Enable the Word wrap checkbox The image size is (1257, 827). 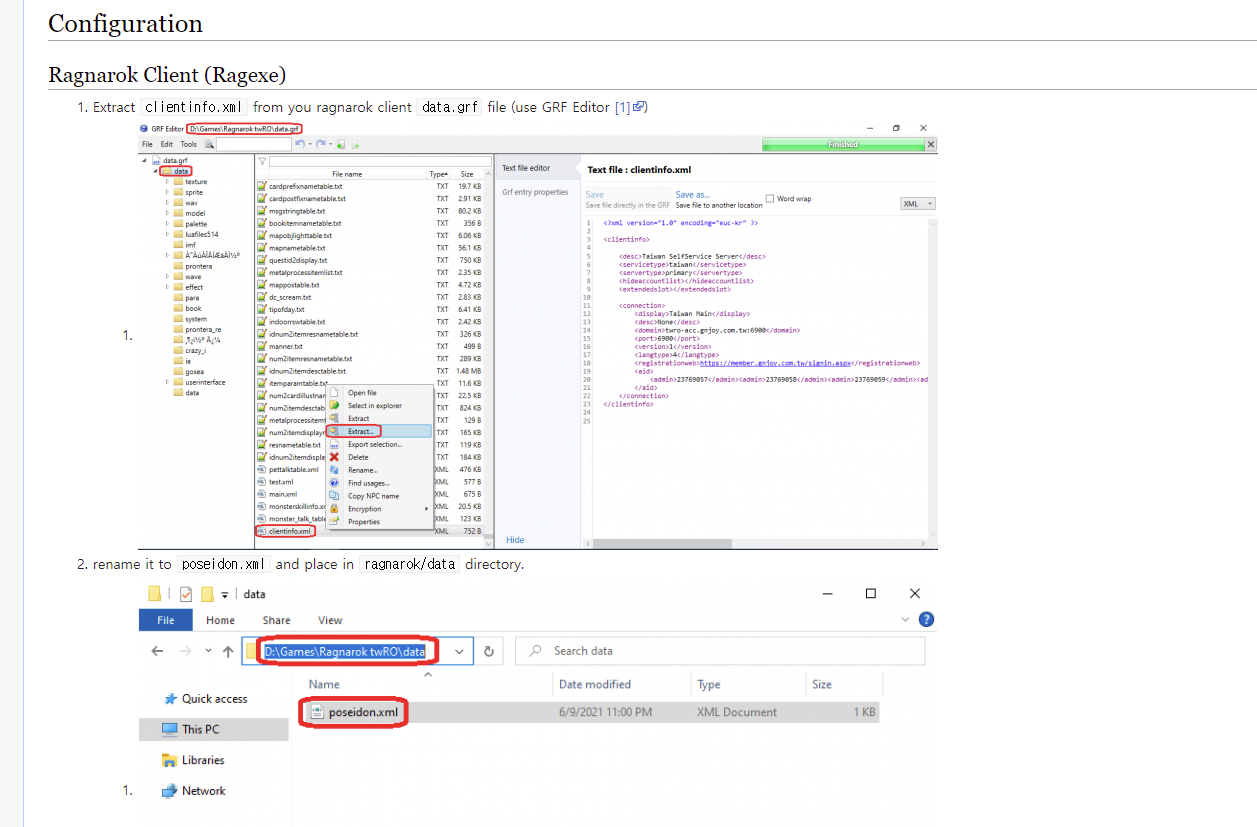(770, 198)
